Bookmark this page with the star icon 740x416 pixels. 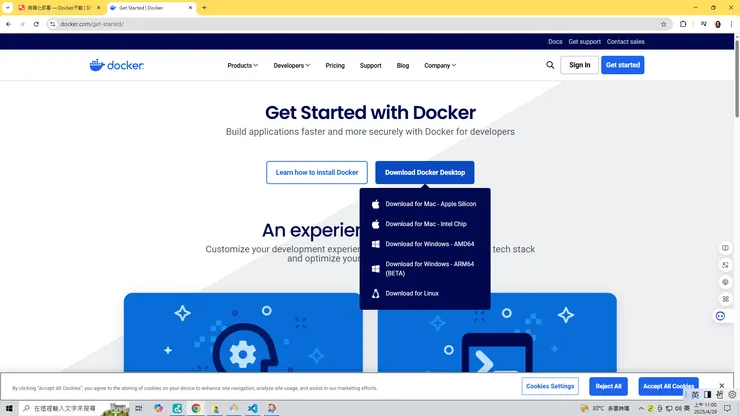pyautogui.click(x=664, y=24)
